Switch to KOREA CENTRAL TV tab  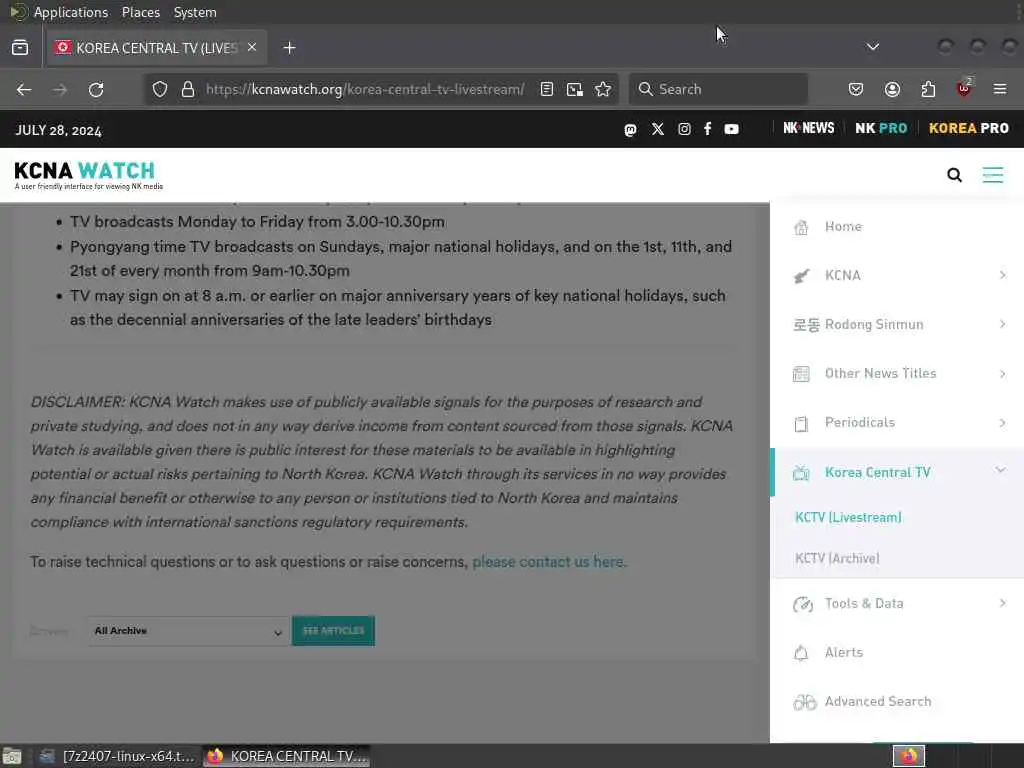[157, 48]
